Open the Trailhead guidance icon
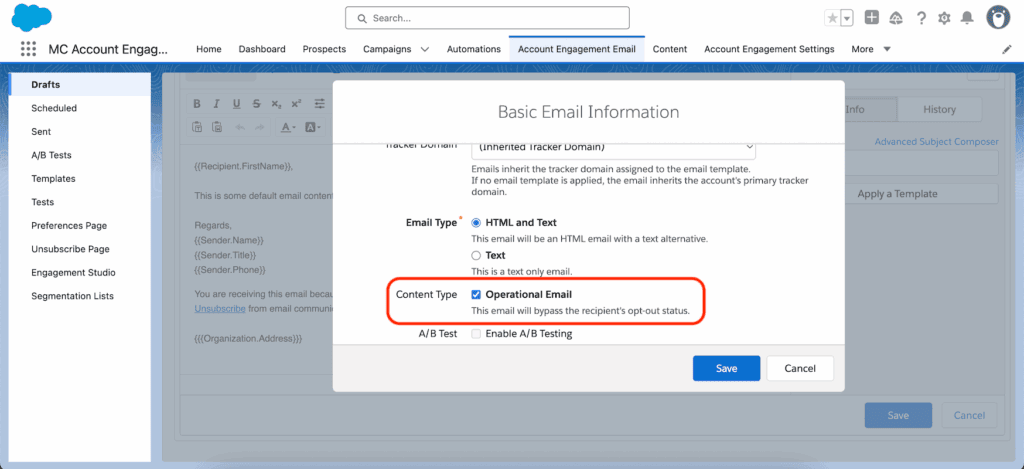Image resolution: width=1024 pixels, height=469 pixels. (x=896, y=18)
